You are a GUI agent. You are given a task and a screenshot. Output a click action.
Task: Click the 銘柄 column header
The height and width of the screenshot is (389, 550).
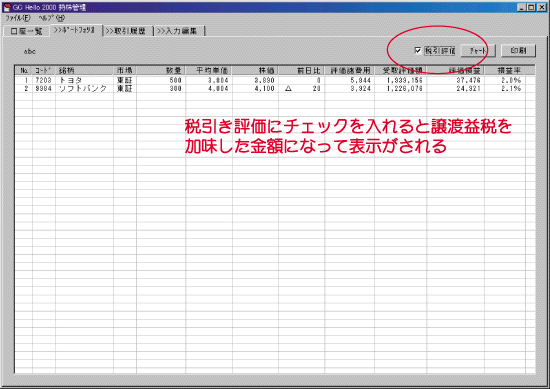click(x=84, y=71)
